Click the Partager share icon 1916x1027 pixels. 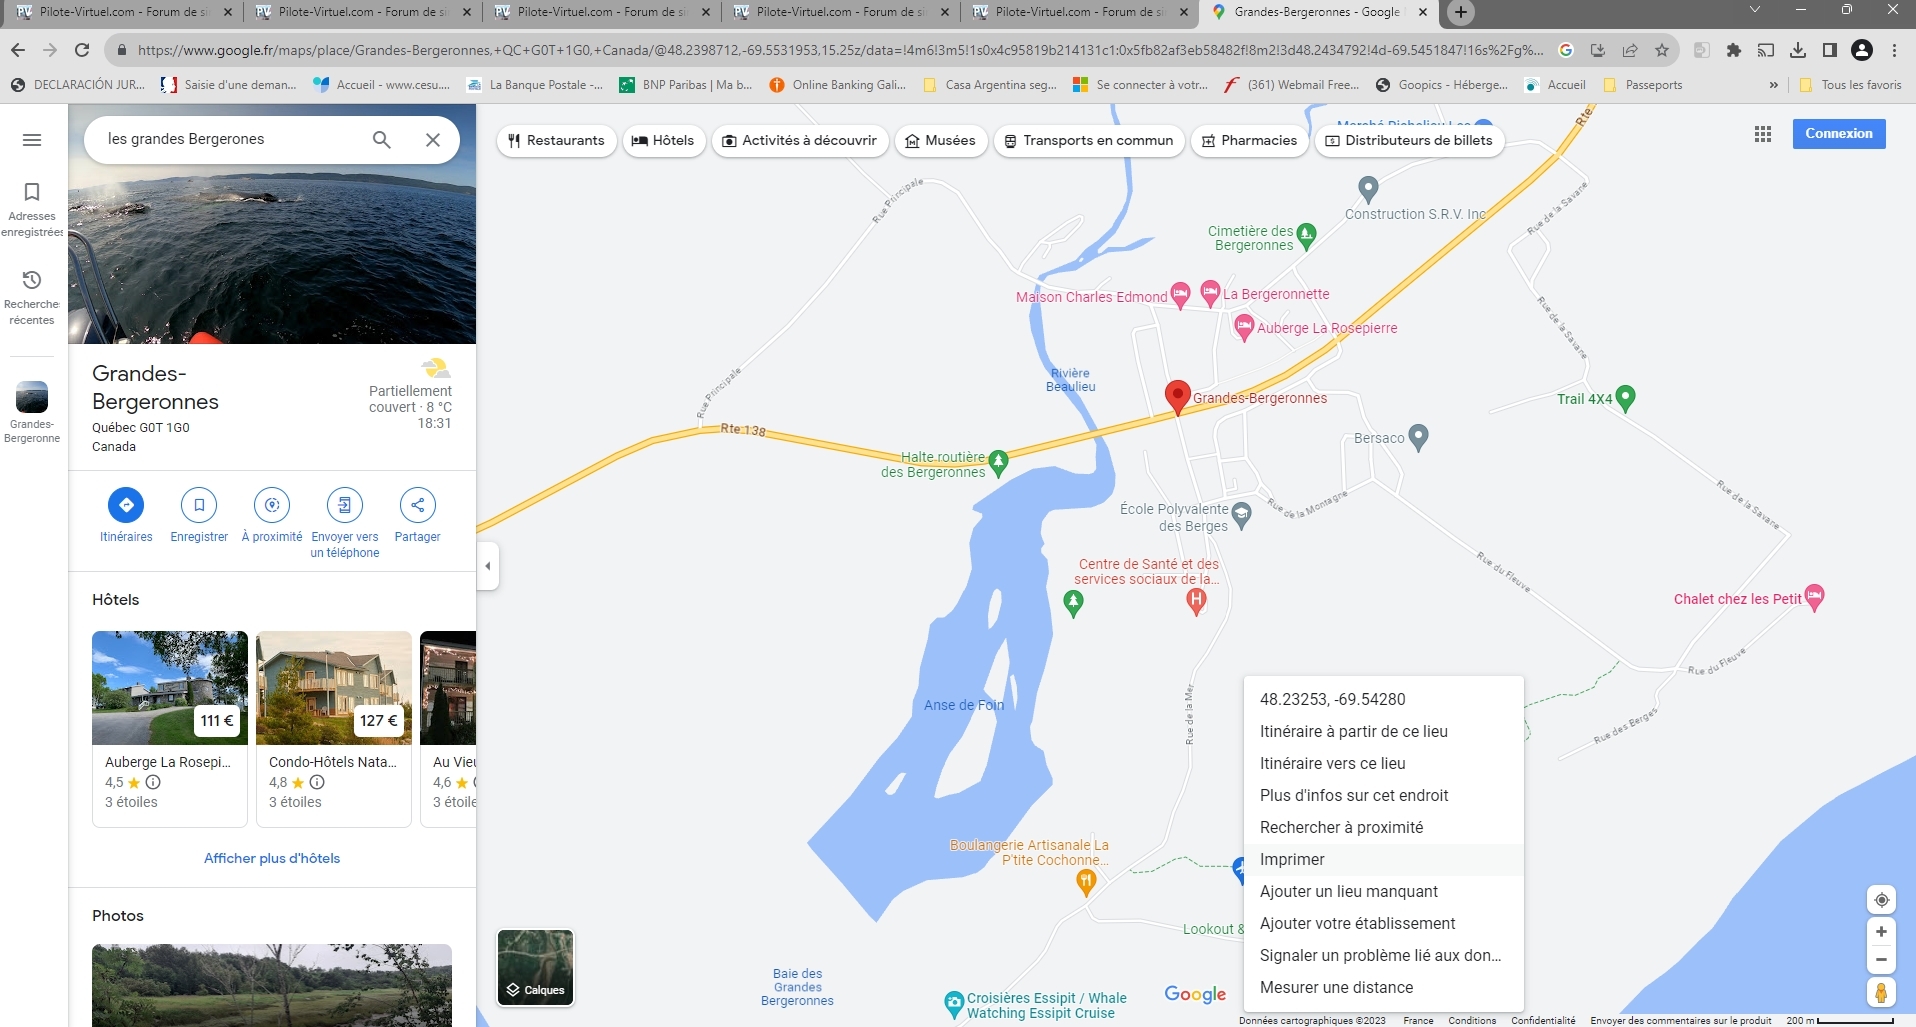[418, 505]
